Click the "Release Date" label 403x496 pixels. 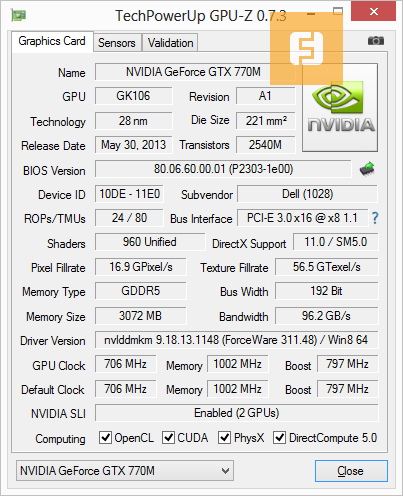[x=53, y=146]
